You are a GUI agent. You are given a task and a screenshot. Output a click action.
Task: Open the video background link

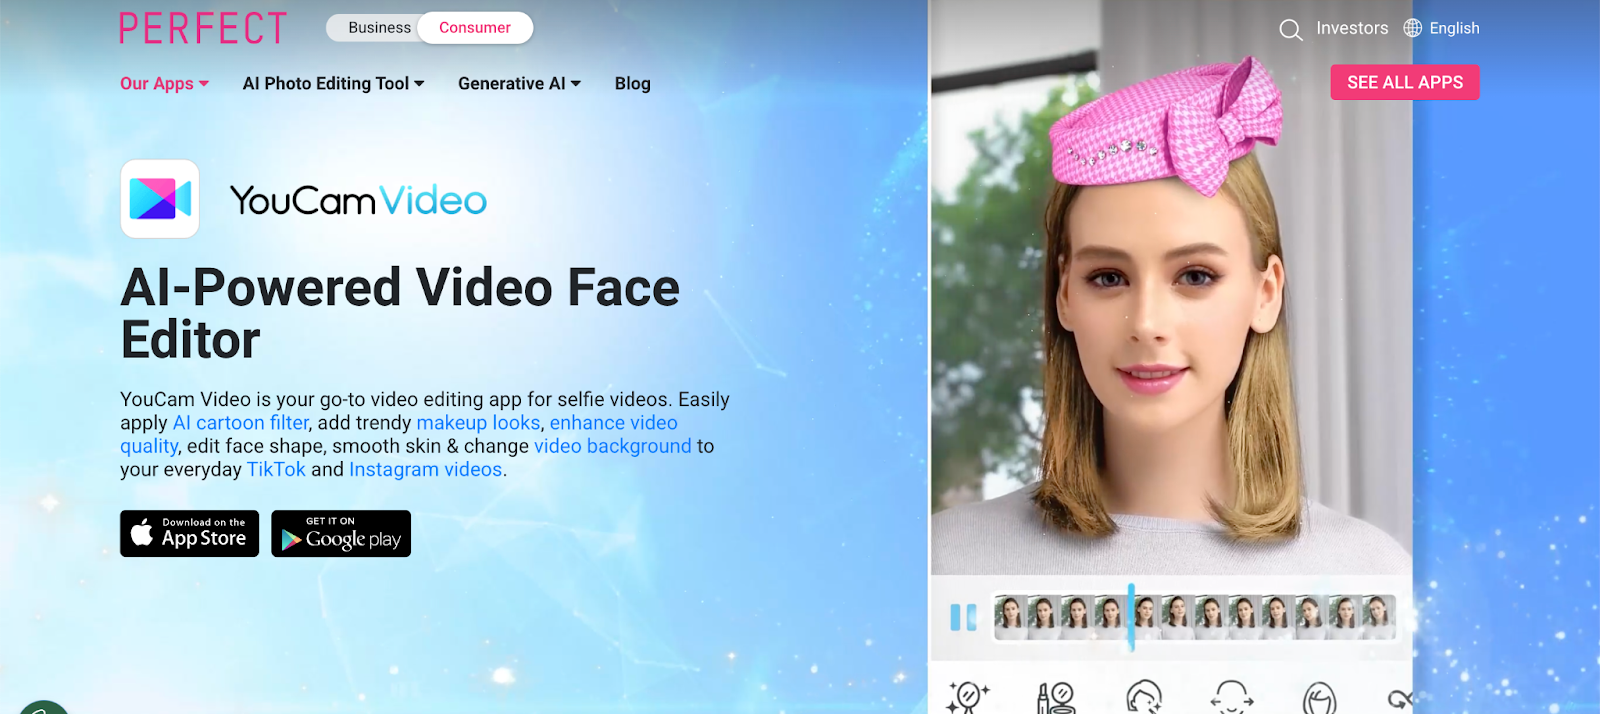point(612,446)
